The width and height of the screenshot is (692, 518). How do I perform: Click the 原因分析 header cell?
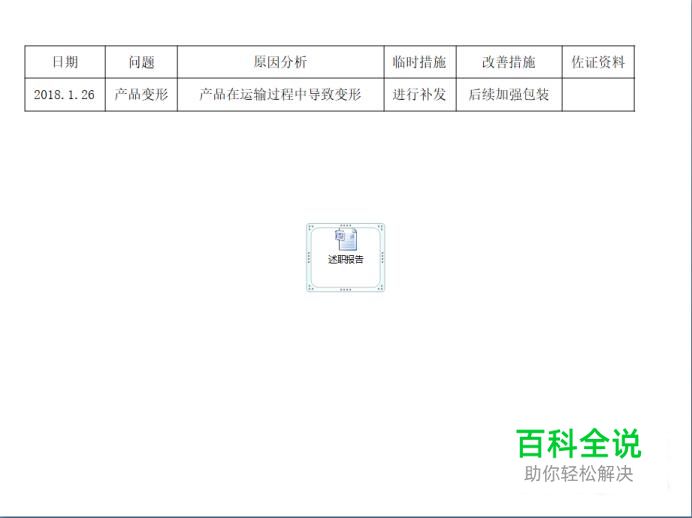(280, 62)
